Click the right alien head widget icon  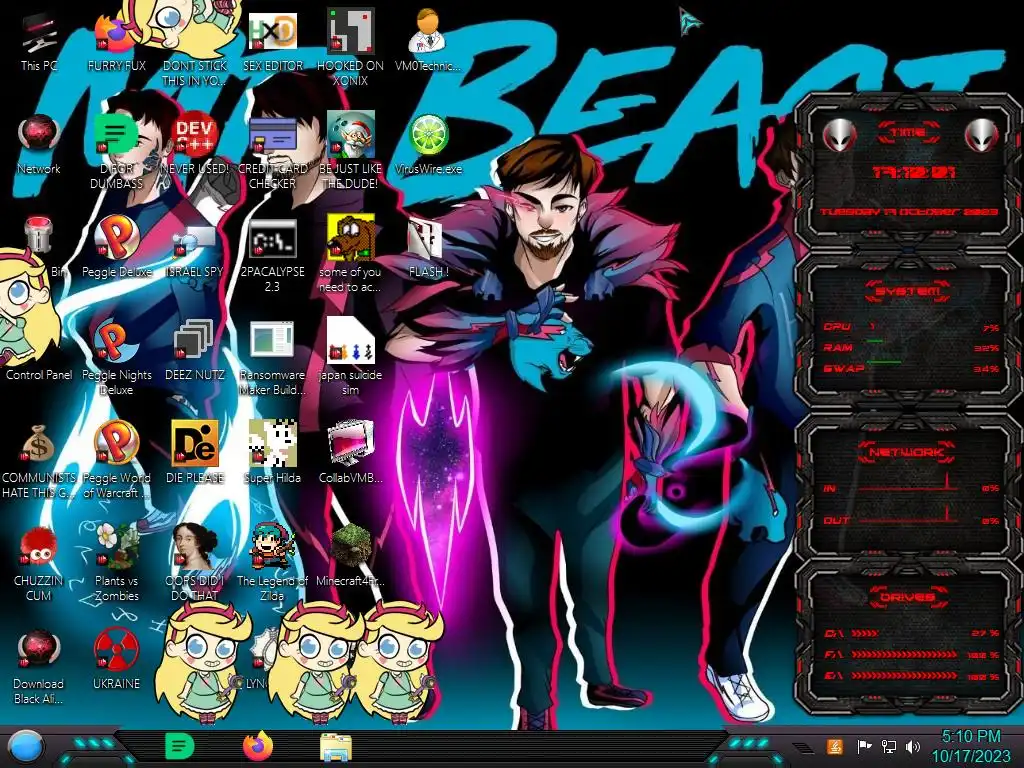pos(982,135)
